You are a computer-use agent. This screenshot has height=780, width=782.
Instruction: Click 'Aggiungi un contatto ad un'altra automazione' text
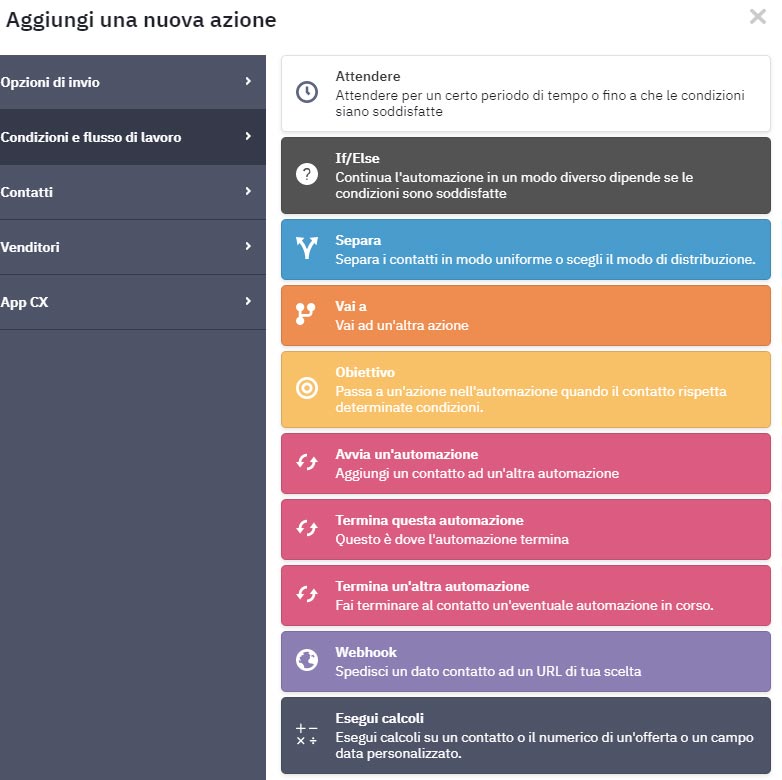[x=477, y=473]
